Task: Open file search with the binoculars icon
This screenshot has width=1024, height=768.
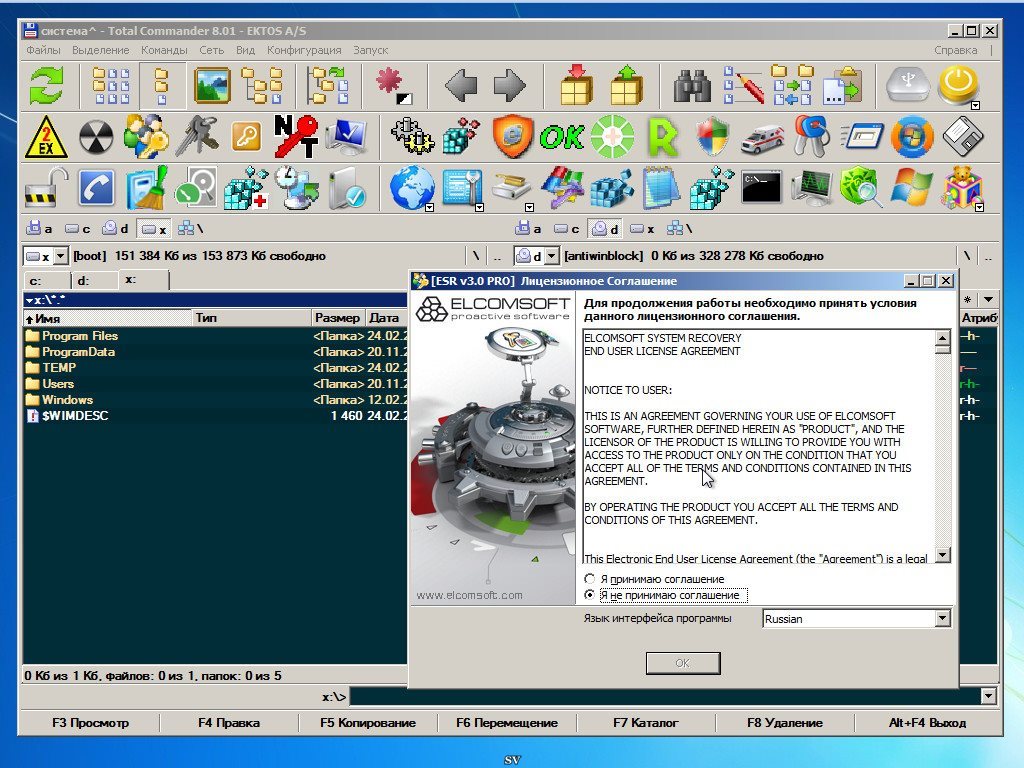Action: pos(692,86)
